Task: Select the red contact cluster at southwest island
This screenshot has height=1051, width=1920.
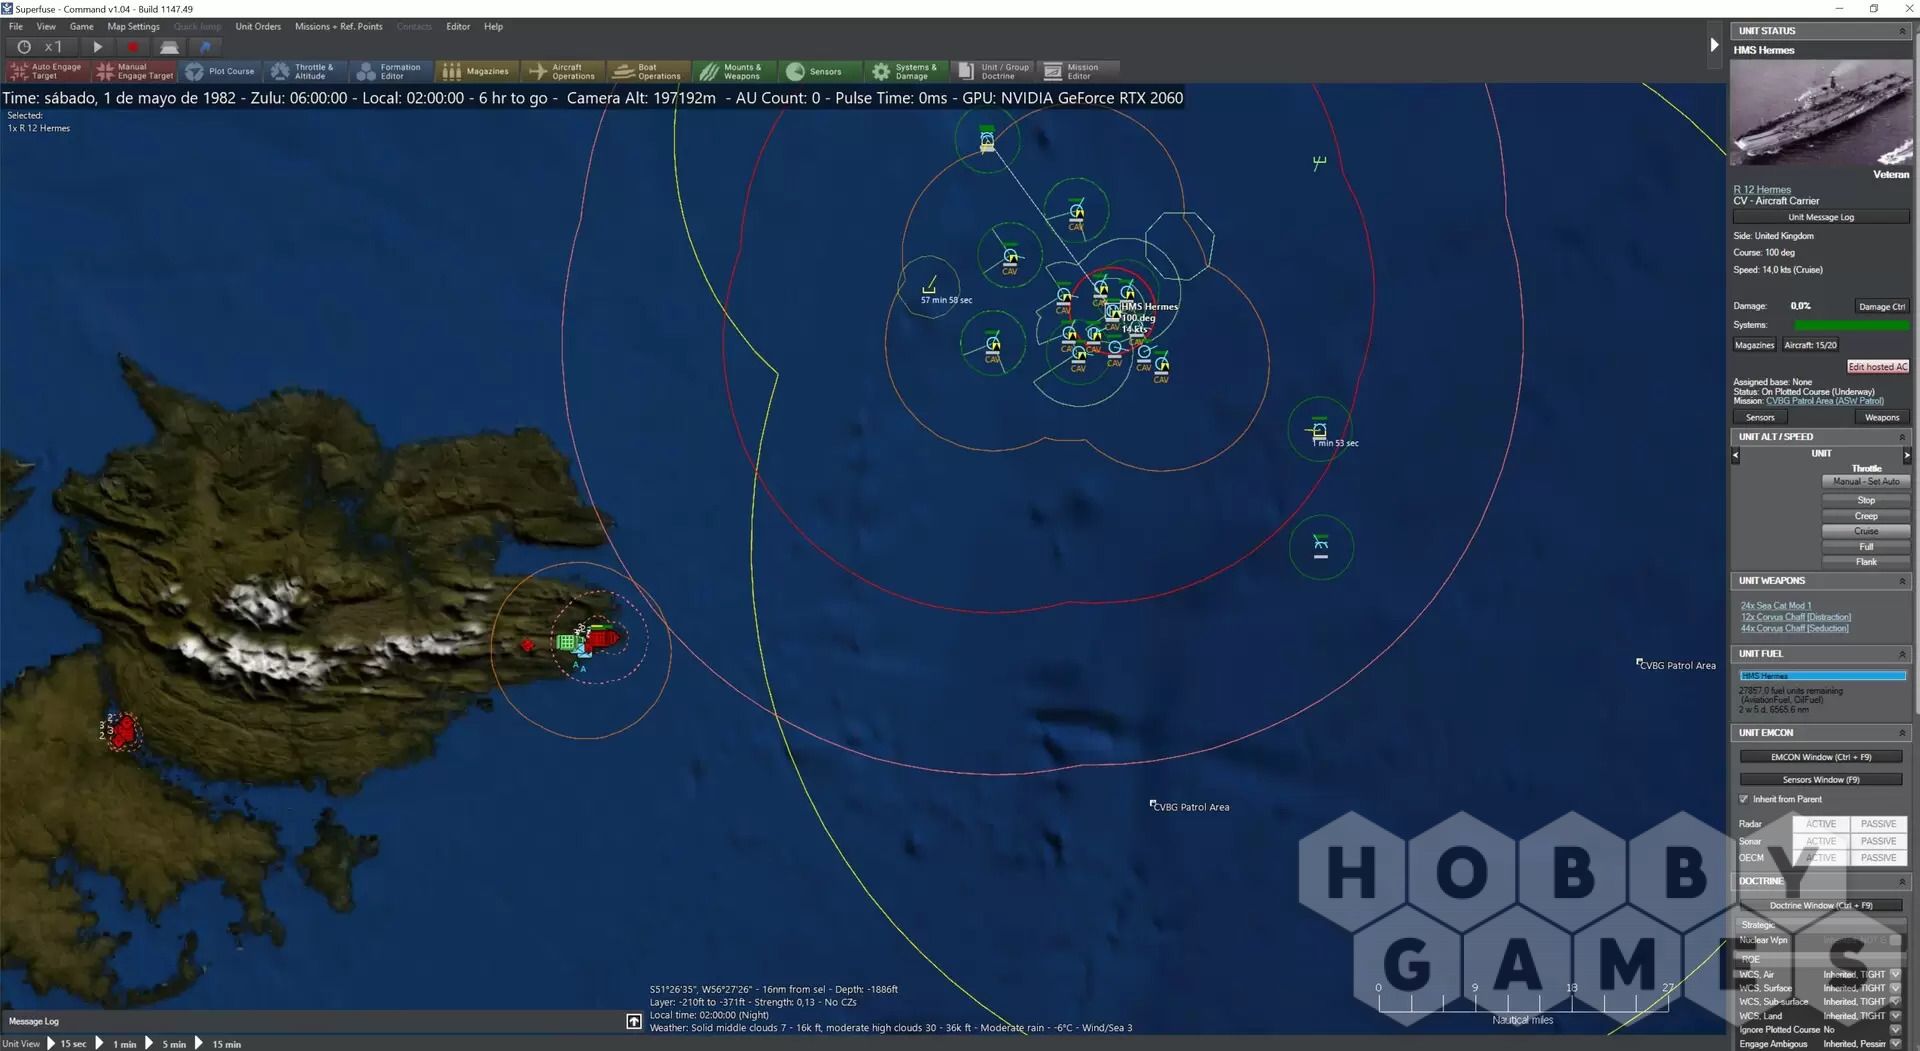Action: (121, 732)
